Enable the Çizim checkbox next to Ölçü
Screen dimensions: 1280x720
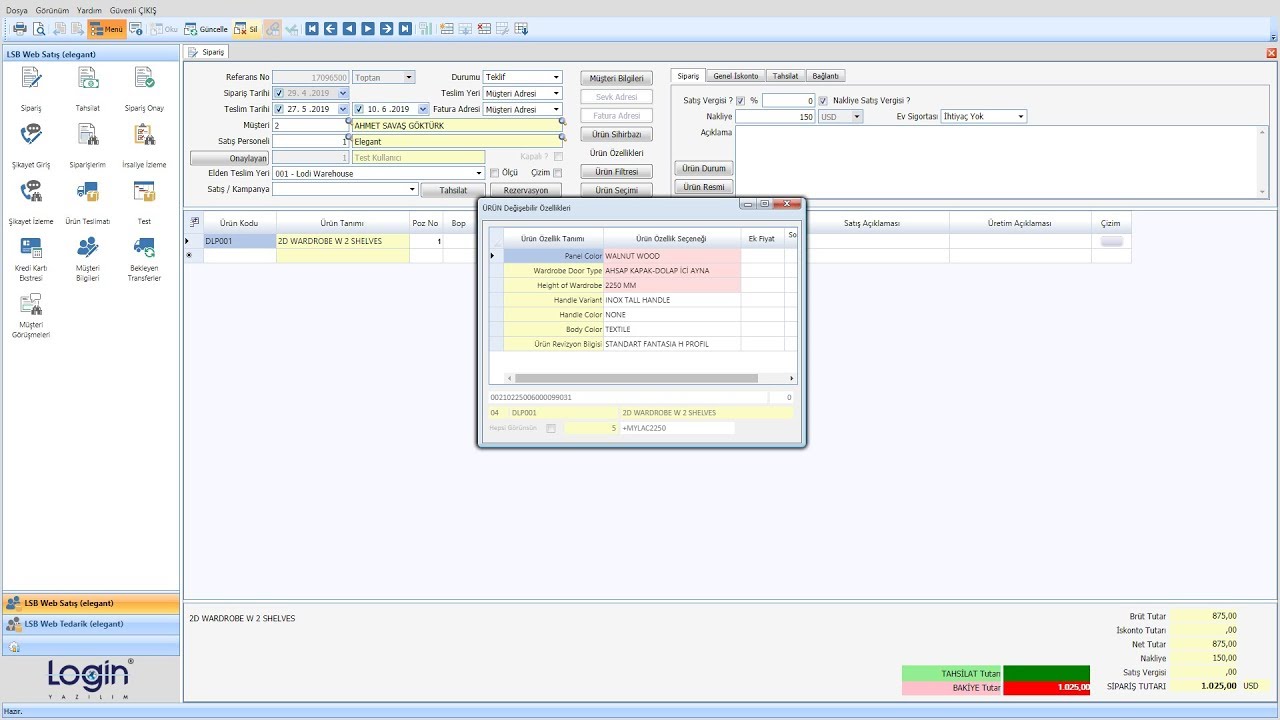(x=557, y=173)
